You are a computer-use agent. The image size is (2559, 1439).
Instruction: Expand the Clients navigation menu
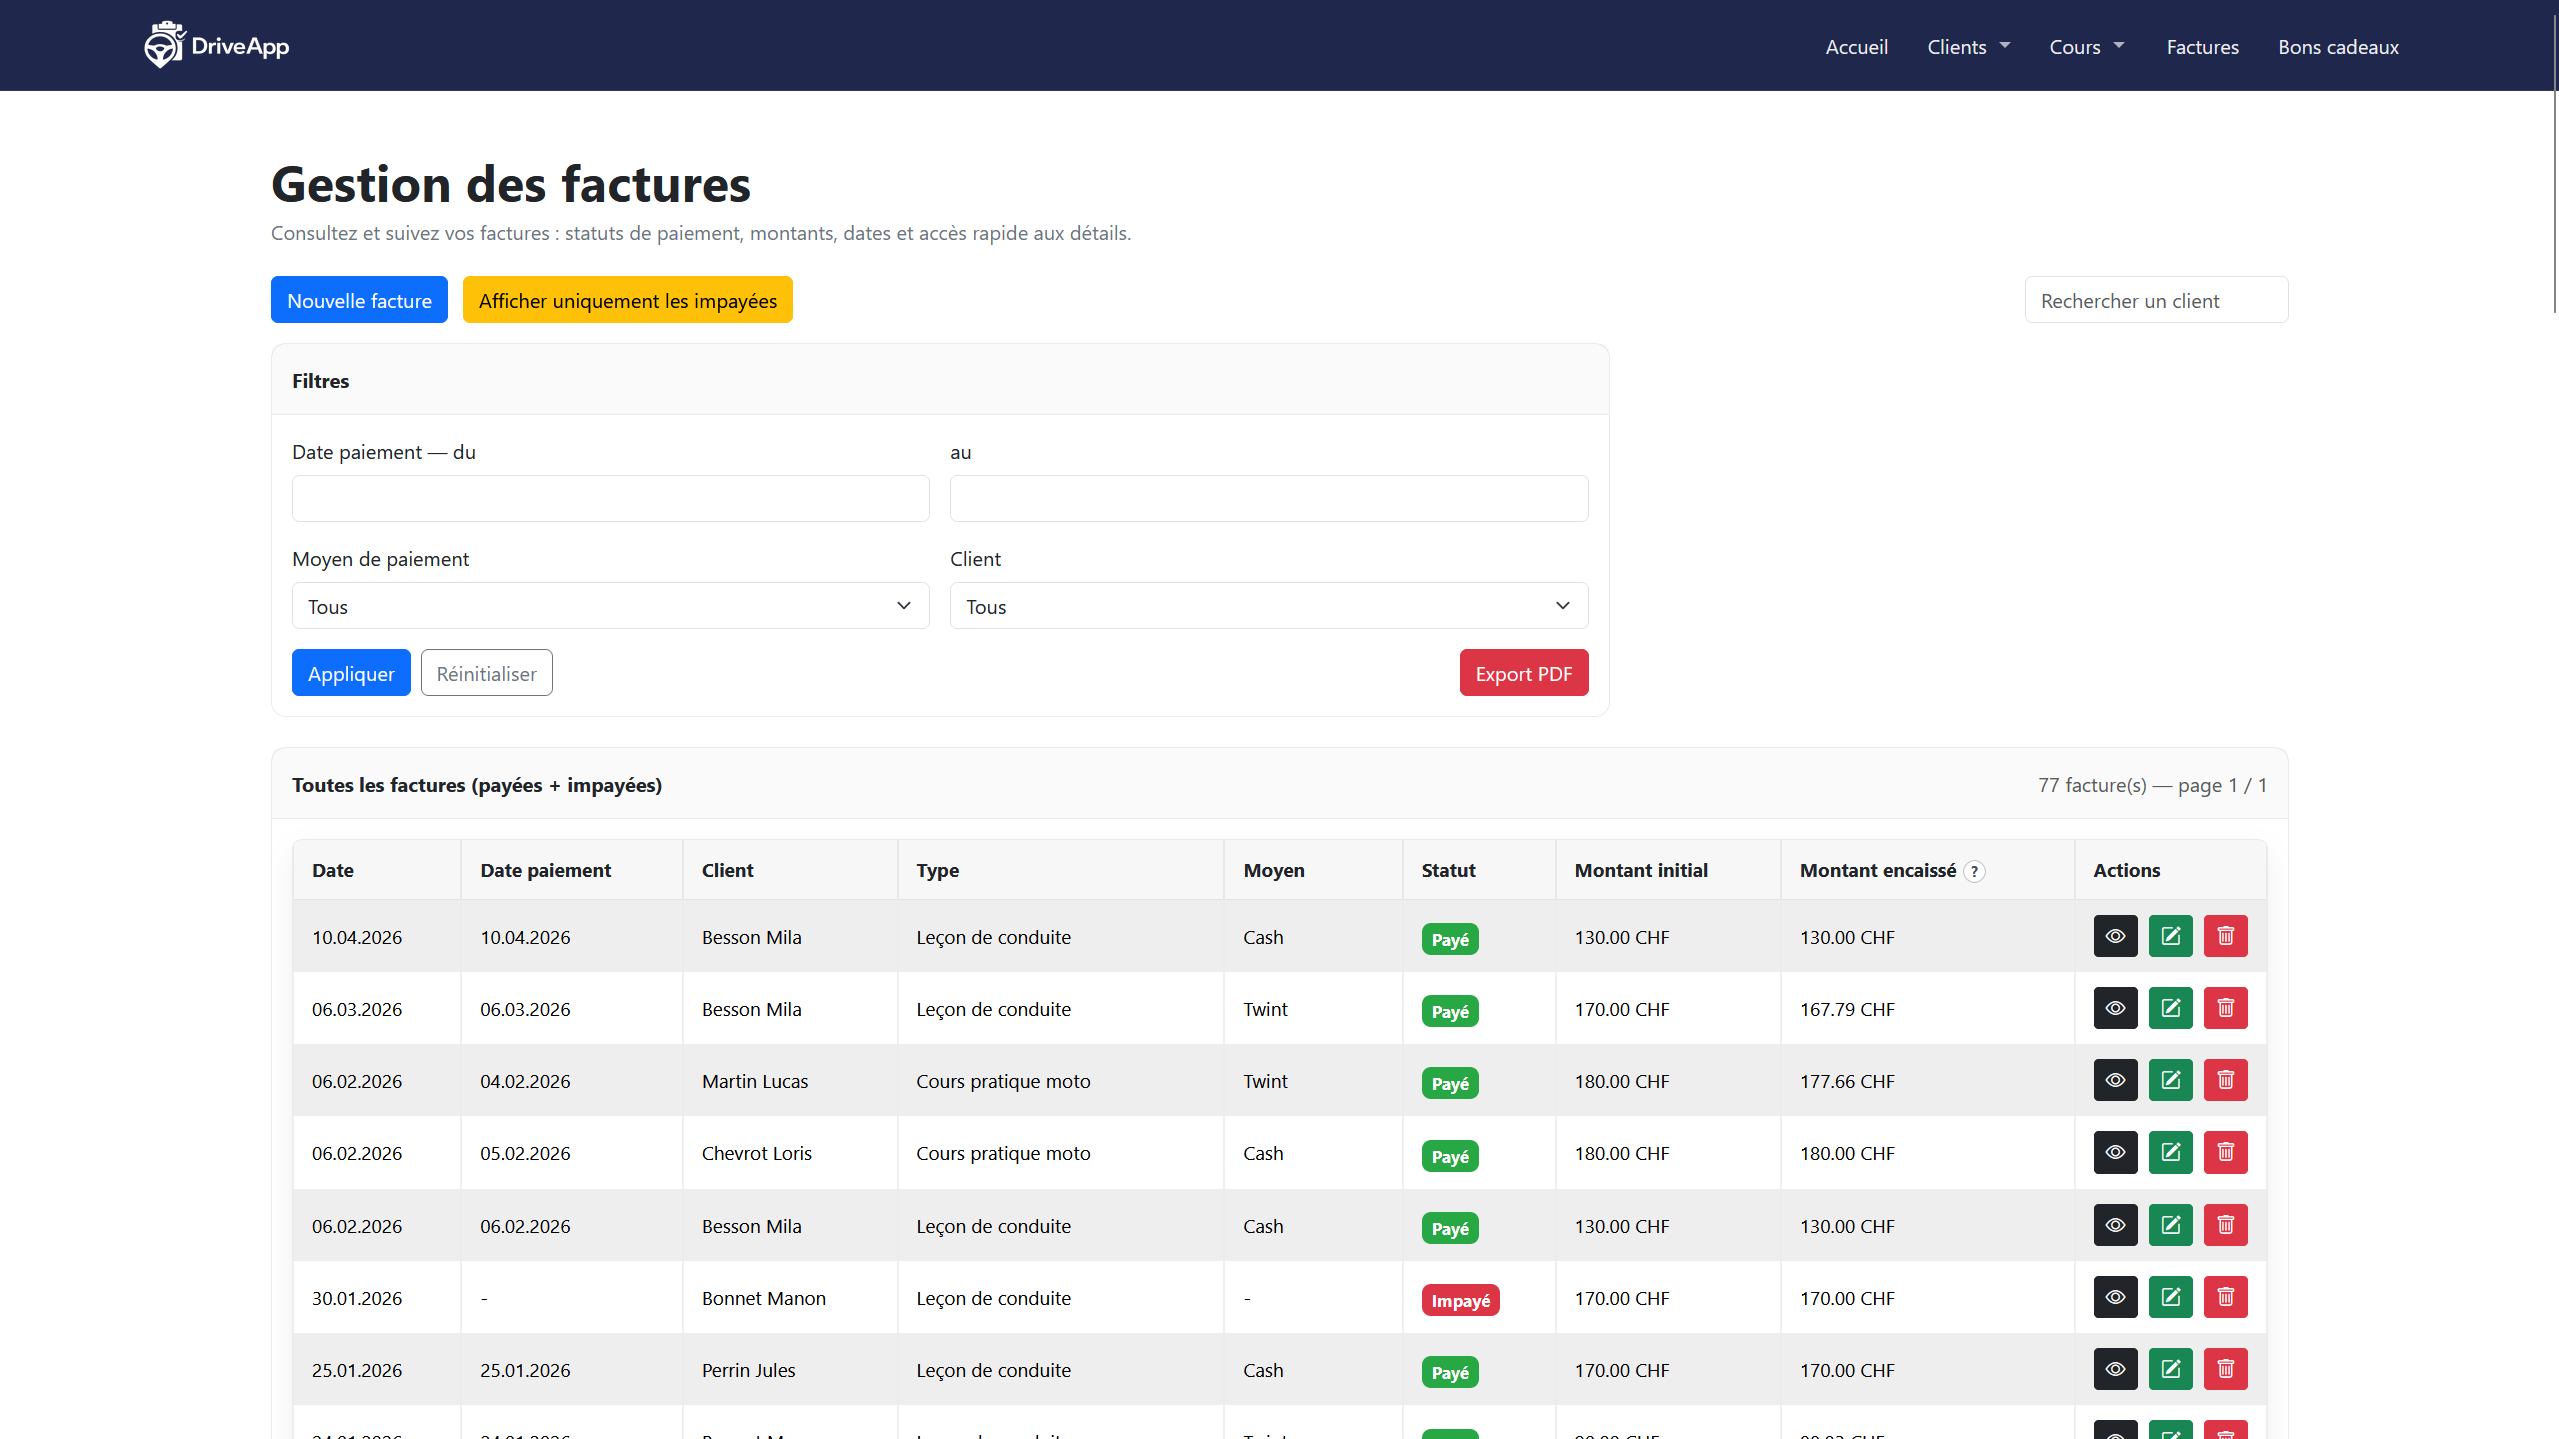coord(1967,47)
